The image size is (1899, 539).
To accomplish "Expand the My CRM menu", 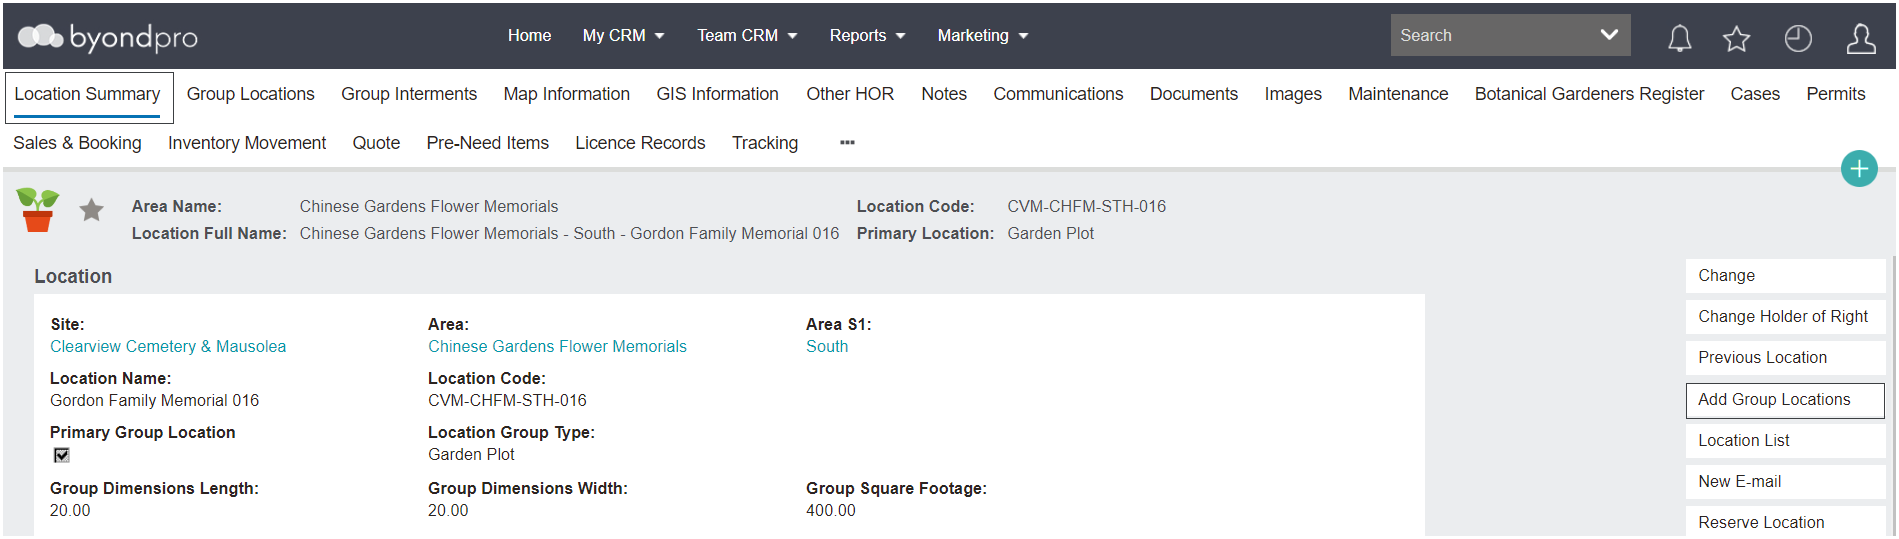I will click(x=623, y=36).
